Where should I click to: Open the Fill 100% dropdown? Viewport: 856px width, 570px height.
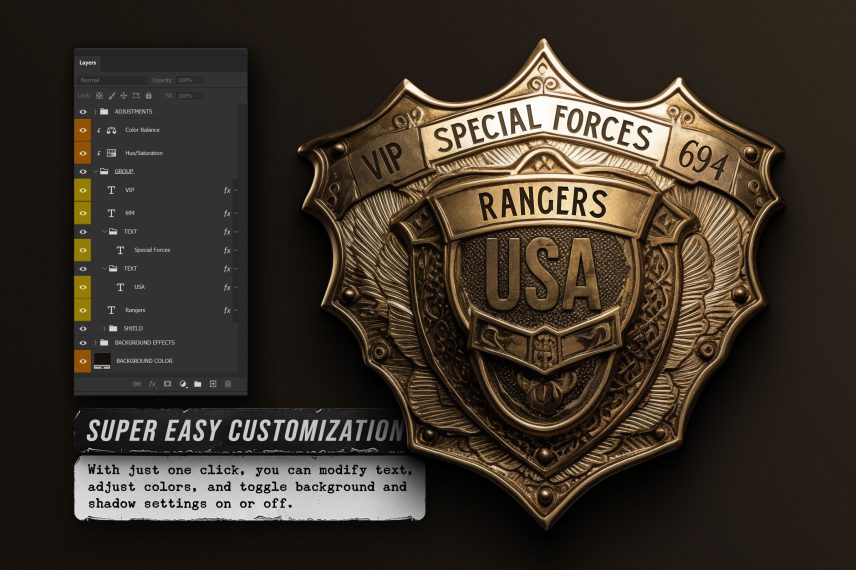click(x=190, y=96)
